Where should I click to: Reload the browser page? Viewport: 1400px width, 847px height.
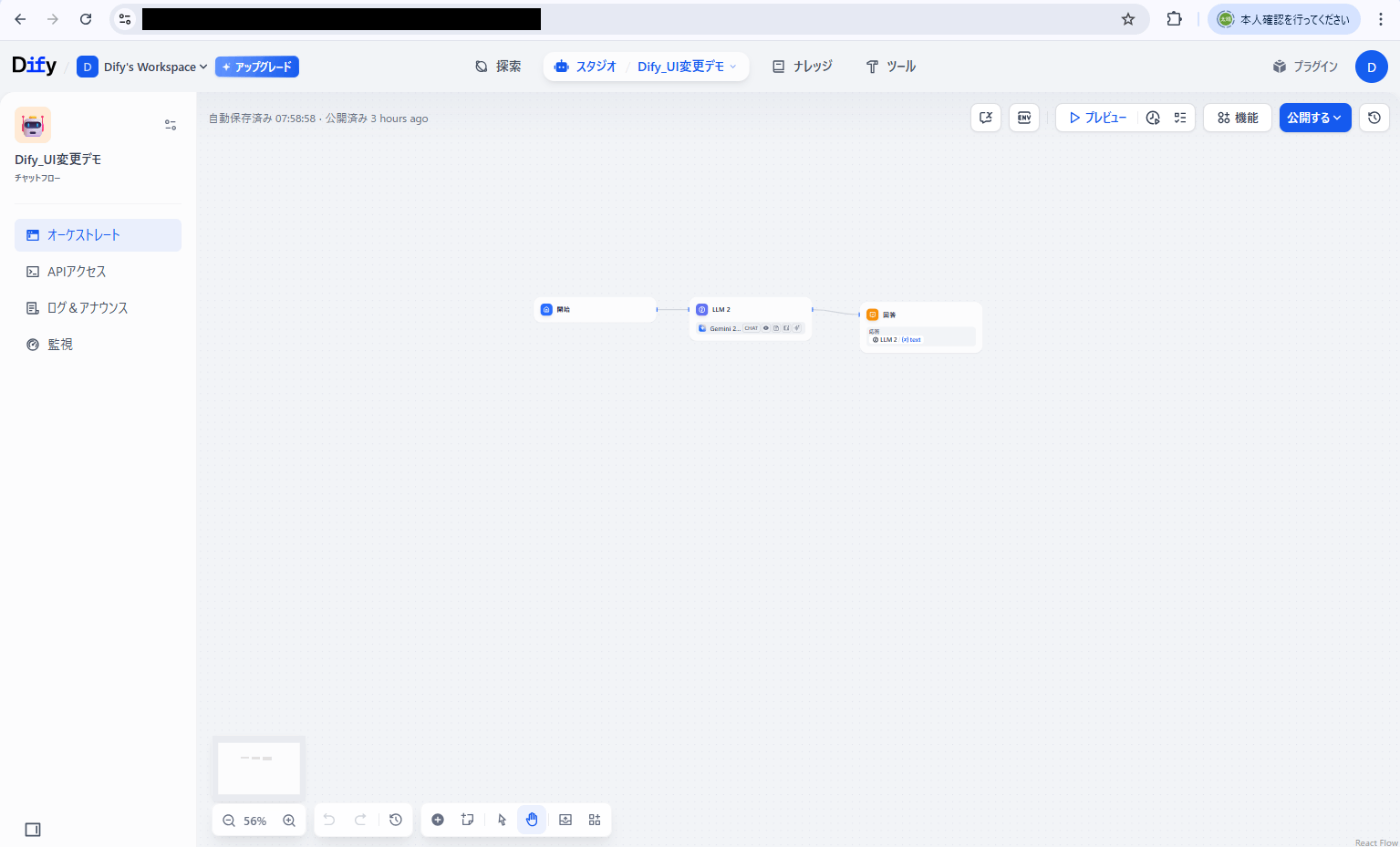(86, 19)
